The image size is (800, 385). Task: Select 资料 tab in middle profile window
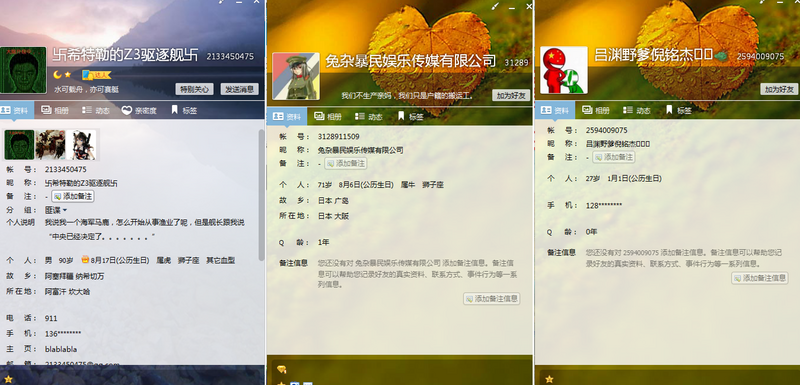tap(287, 116)
